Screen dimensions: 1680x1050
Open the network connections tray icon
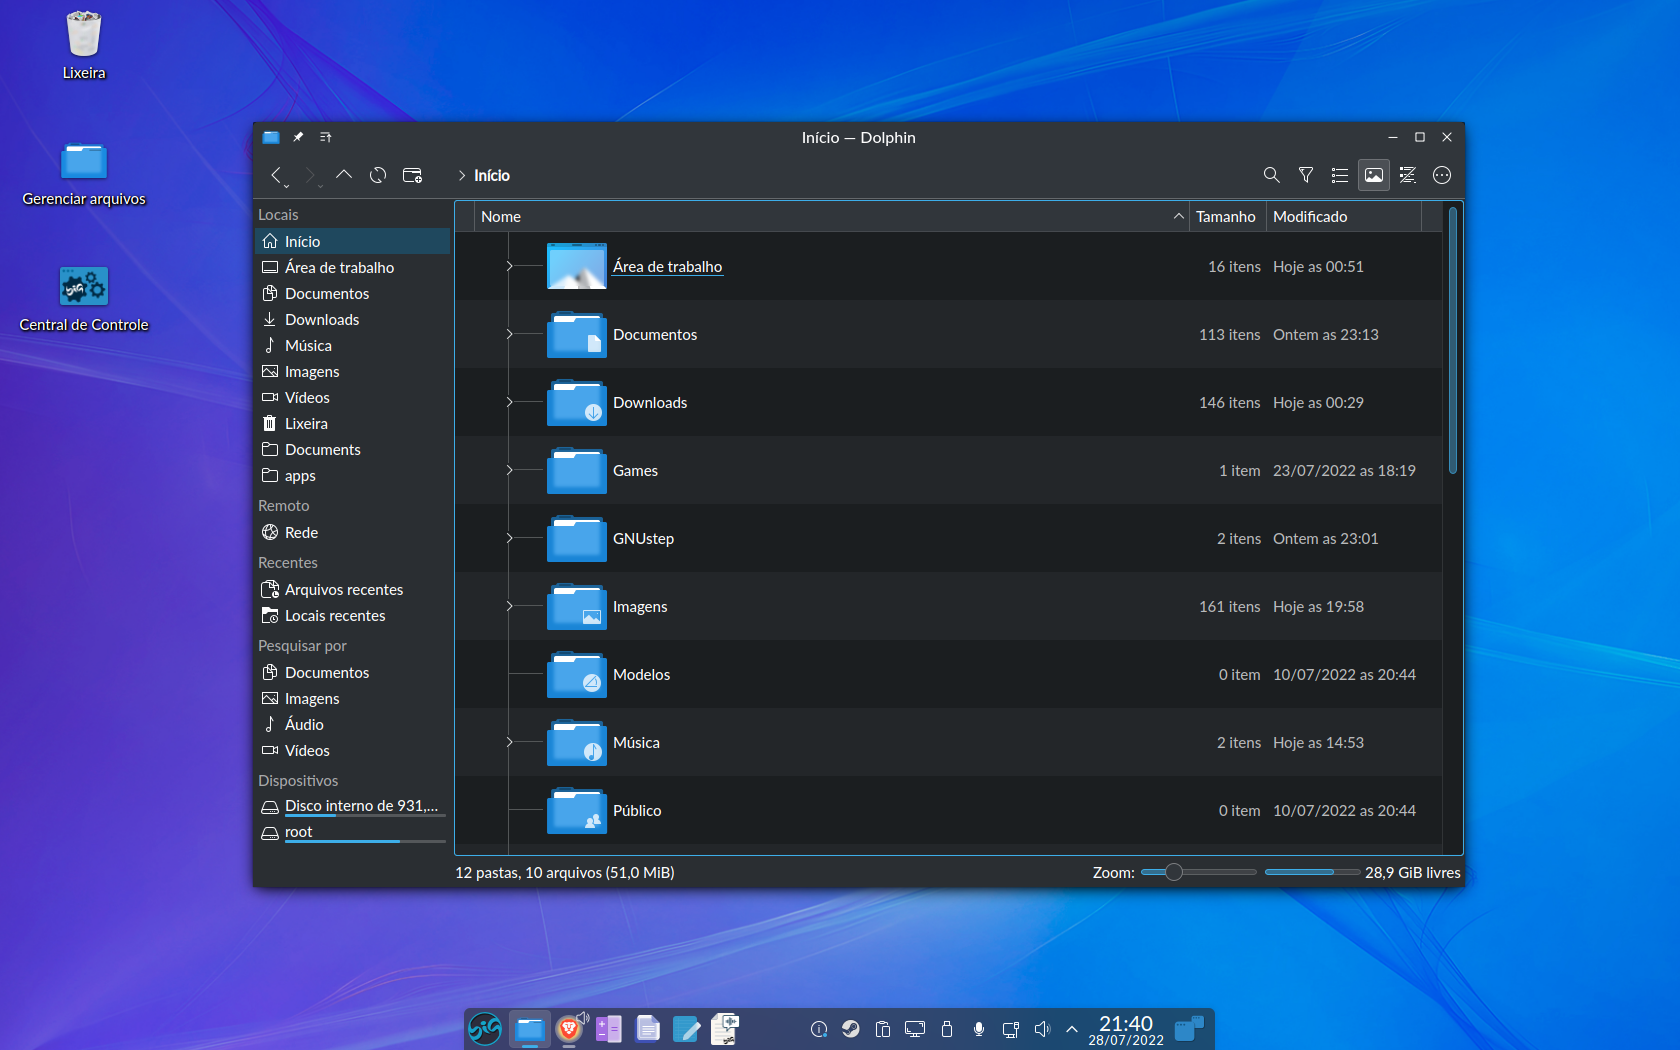[x=1011, y=1029]
